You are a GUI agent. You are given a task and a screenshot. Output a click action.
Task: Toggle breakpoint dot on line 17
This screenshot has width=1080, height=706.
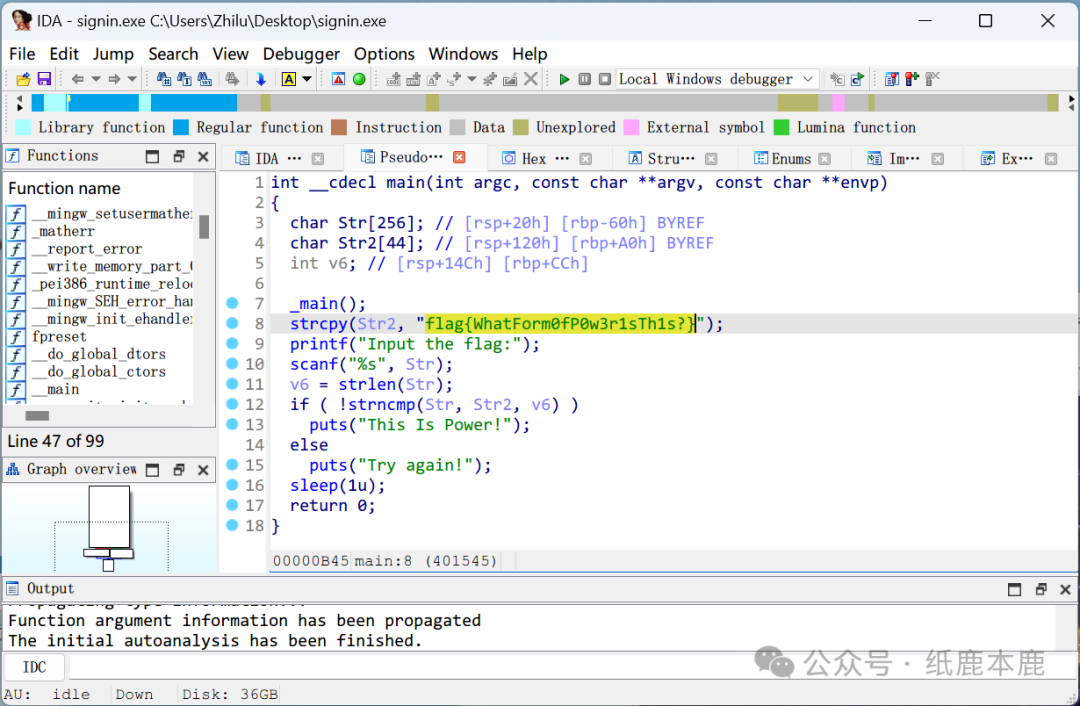[232, 505]
